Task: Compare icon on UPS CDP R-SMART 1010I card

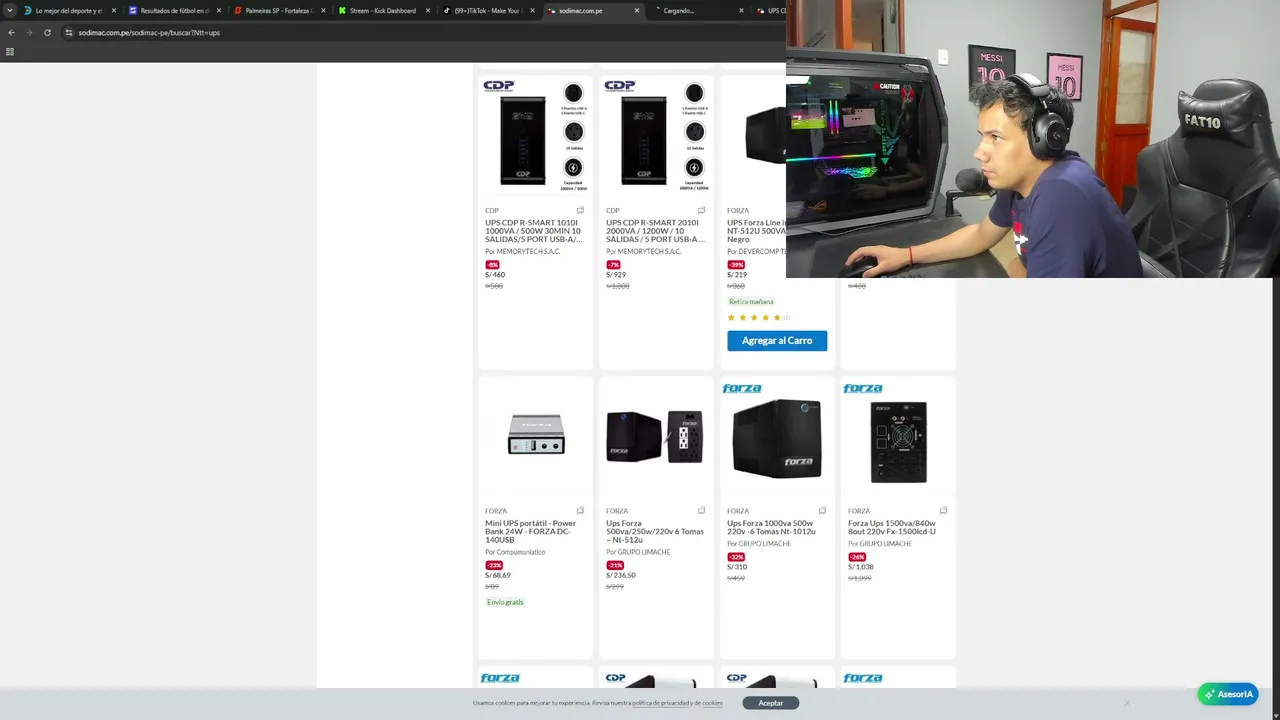Action: [x=580, y=211]
